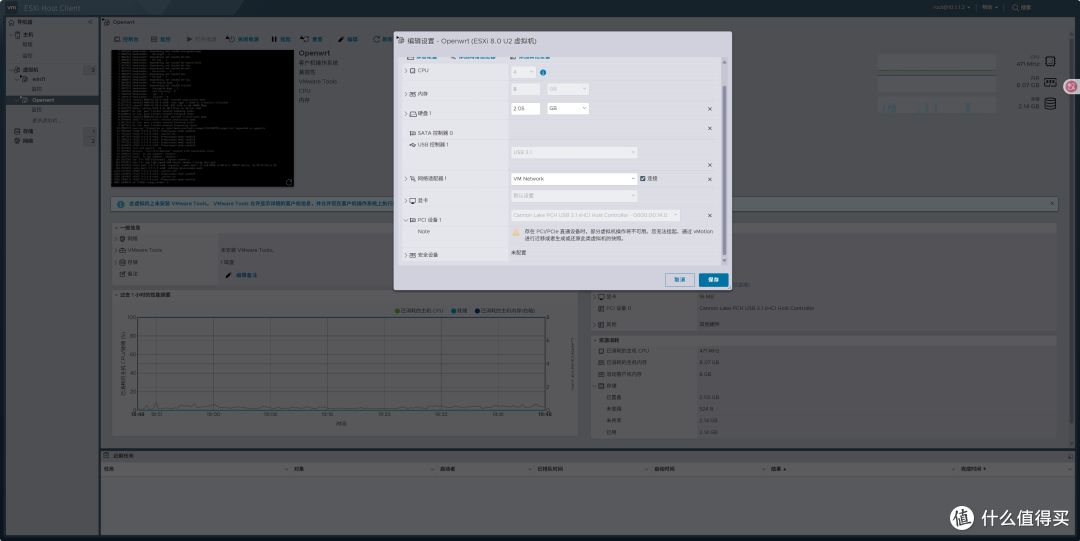Collapse the 资源消耗 section
Viewport: 1080px width, 541px height.
tap(595, 340)
